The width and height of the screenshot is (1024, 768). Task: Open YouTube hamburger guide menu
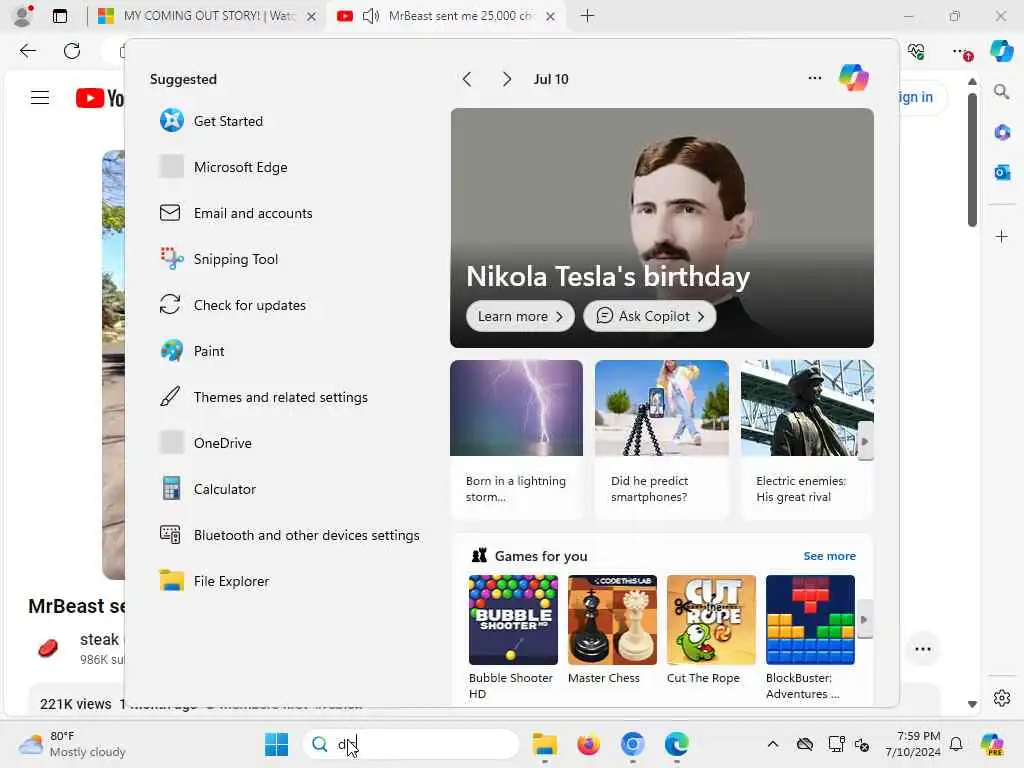pyautogui.click(x=40, y=98)
